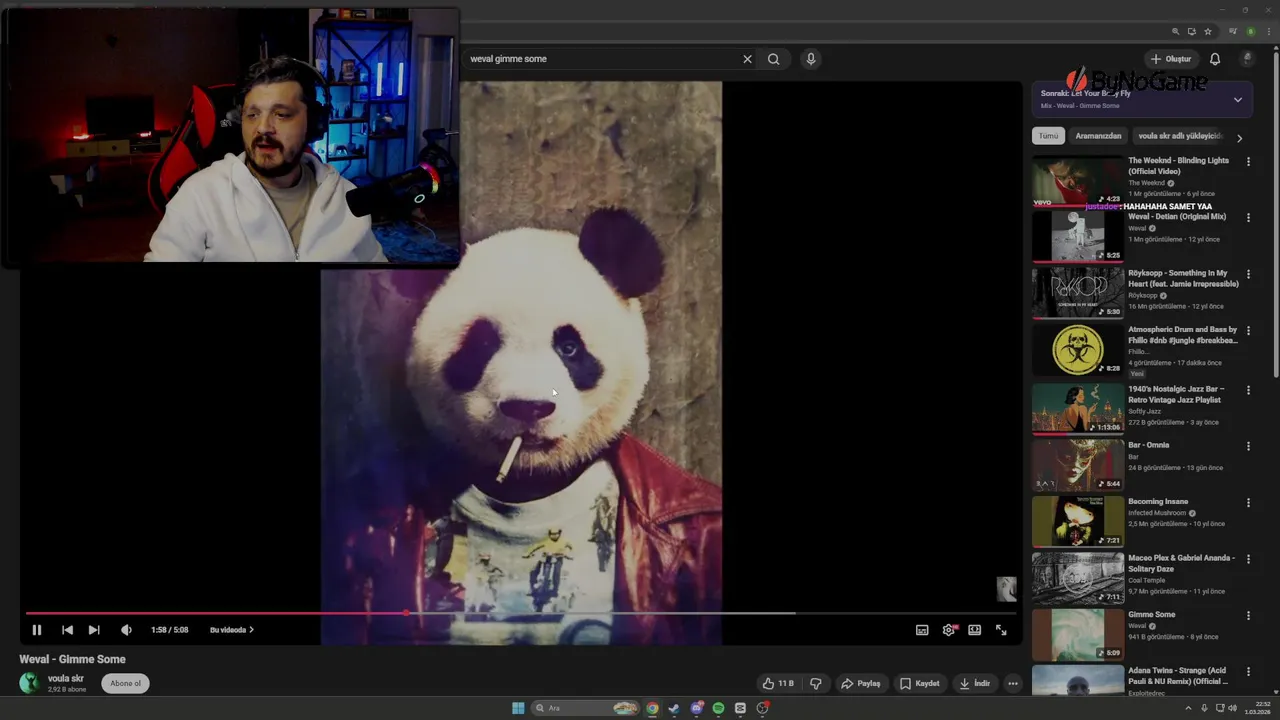The image size is (1280, 720).
Task: Click the taskbar search box 'Ara'
Action: point(585,708)
